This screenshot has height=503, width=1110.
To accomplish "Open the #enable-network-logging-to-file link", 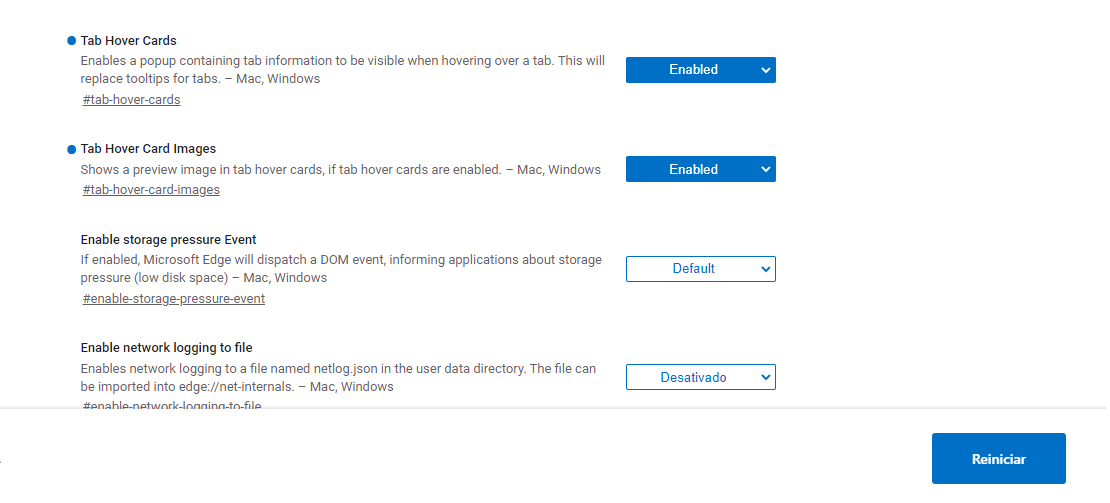I will tap(172, 405).
